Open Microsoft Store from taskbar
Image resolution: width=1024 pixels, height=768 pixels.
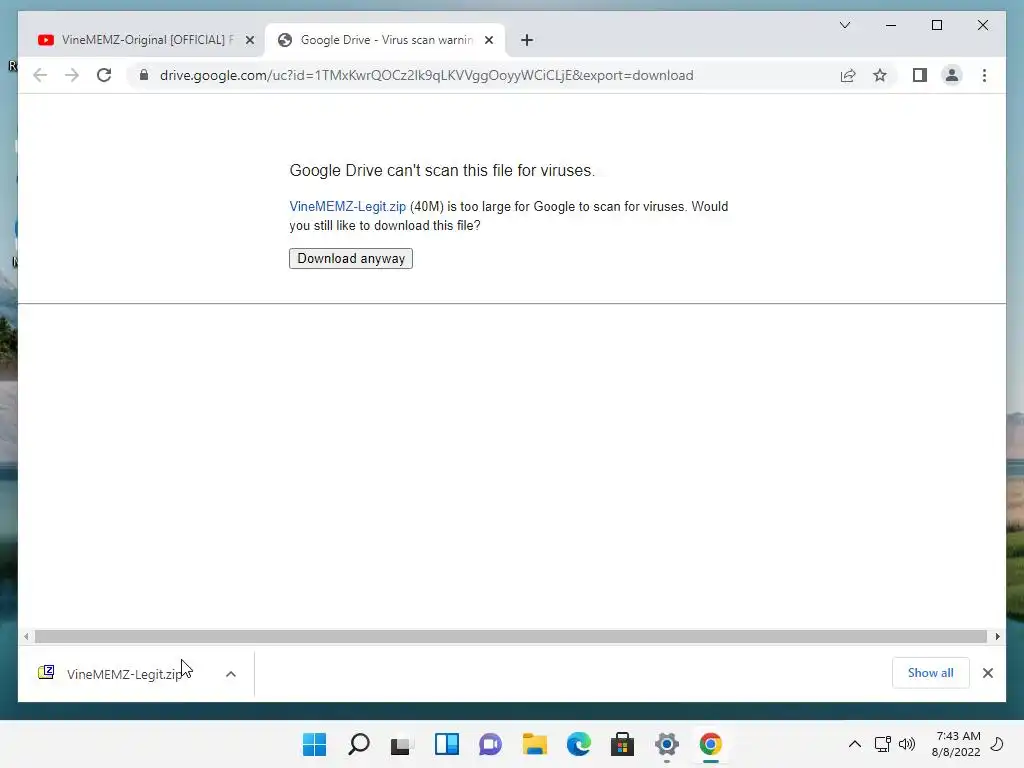pos(622,744)
